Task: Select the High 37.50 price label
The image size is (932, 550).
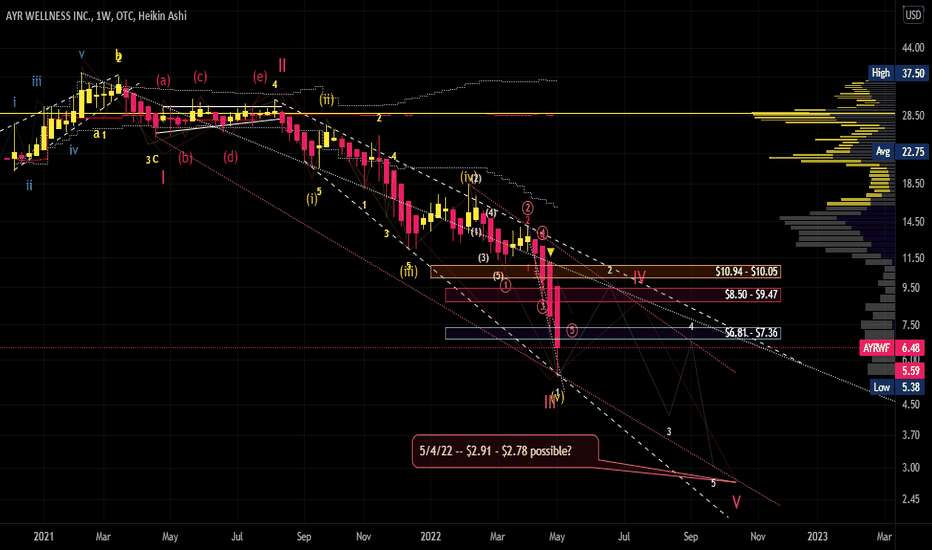Action: (898, 73)
